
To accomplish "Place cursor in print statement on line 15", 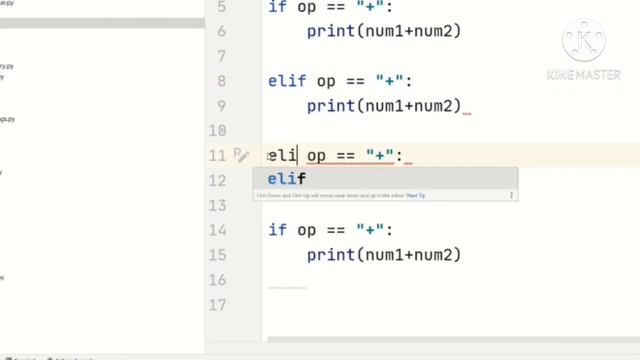I will [384, 255].
